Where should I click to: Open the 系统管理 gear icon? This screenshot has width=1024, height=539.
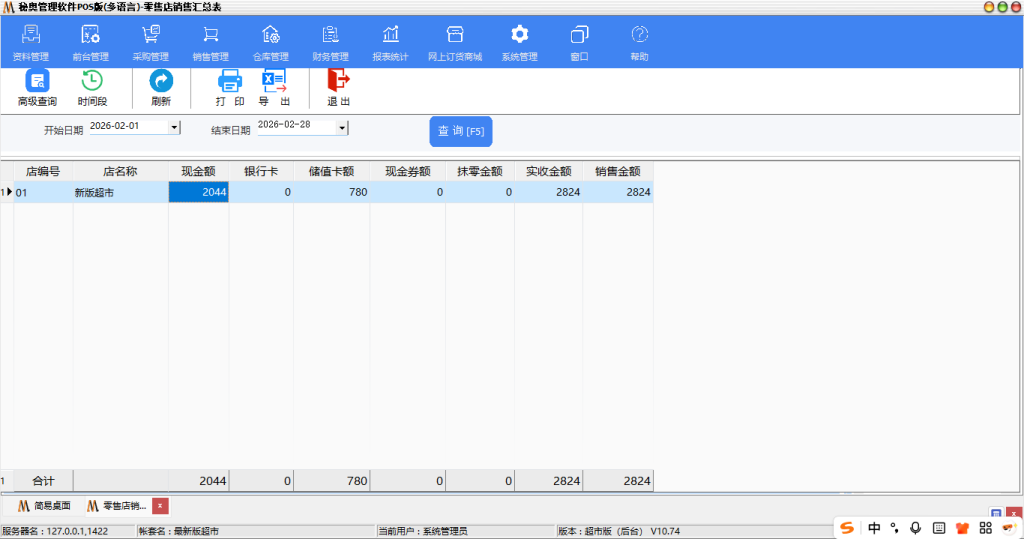519,36
